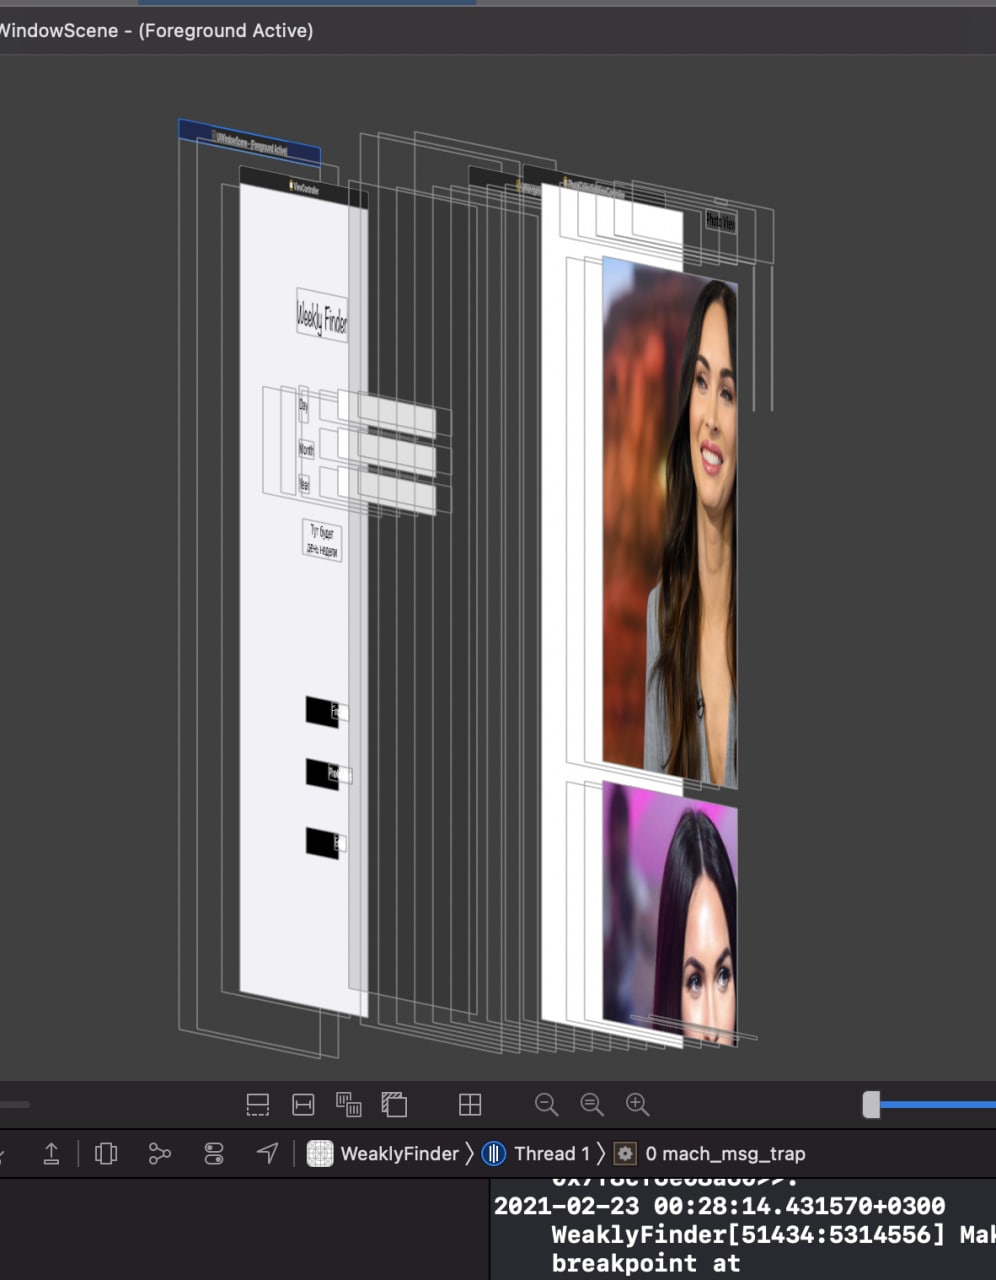This screenshot has height=1280, width=996.
Task: Open Environment Overrides toggles icon
Action: [x=214, y=1153]
